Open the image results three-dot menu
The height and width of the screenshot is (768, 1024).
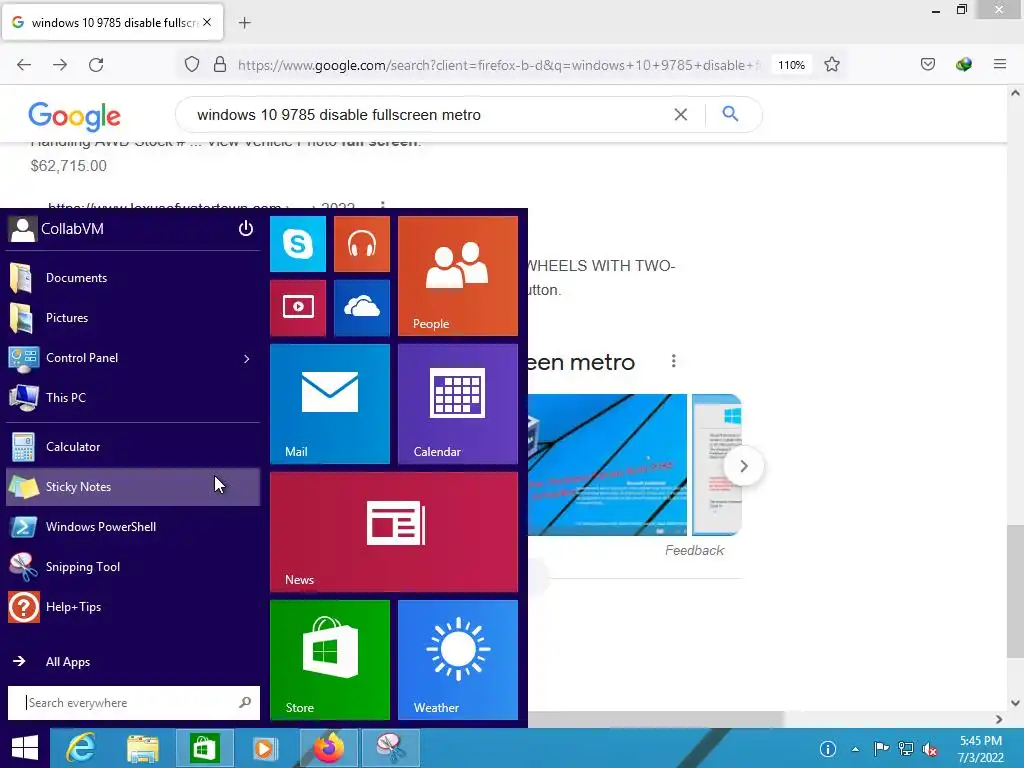[673, 361]
